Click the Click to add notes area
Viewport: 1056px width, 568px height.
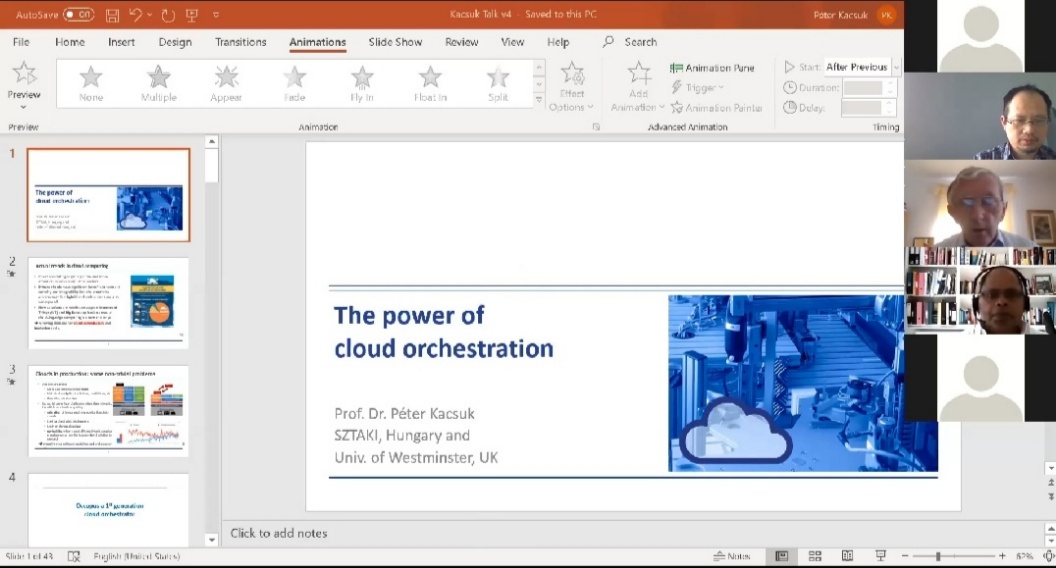point(279,533)
